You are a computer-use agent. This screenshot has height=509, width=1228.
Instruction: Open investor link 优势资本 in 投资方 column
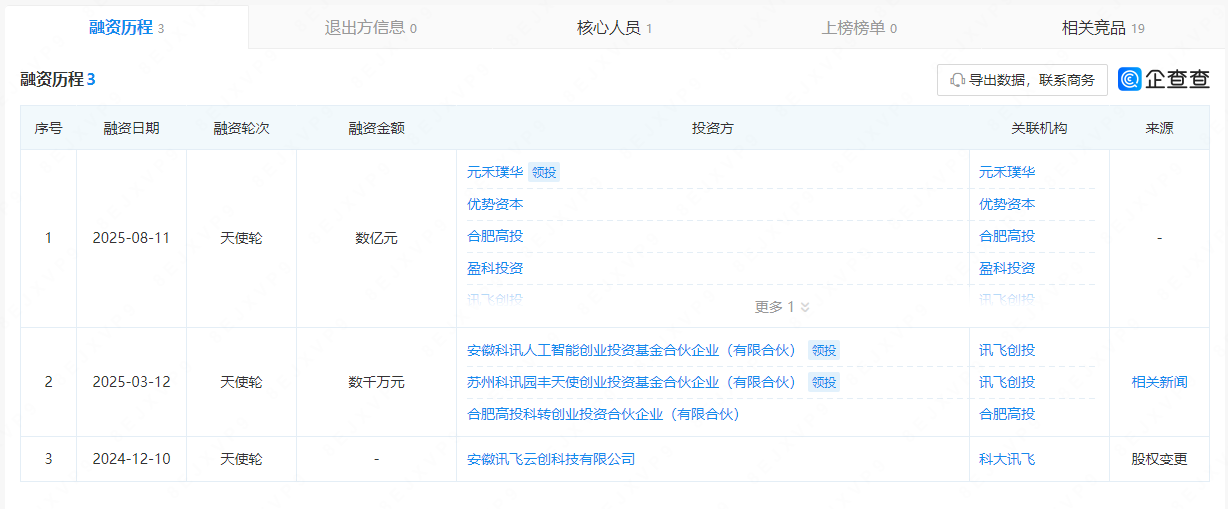495,204
